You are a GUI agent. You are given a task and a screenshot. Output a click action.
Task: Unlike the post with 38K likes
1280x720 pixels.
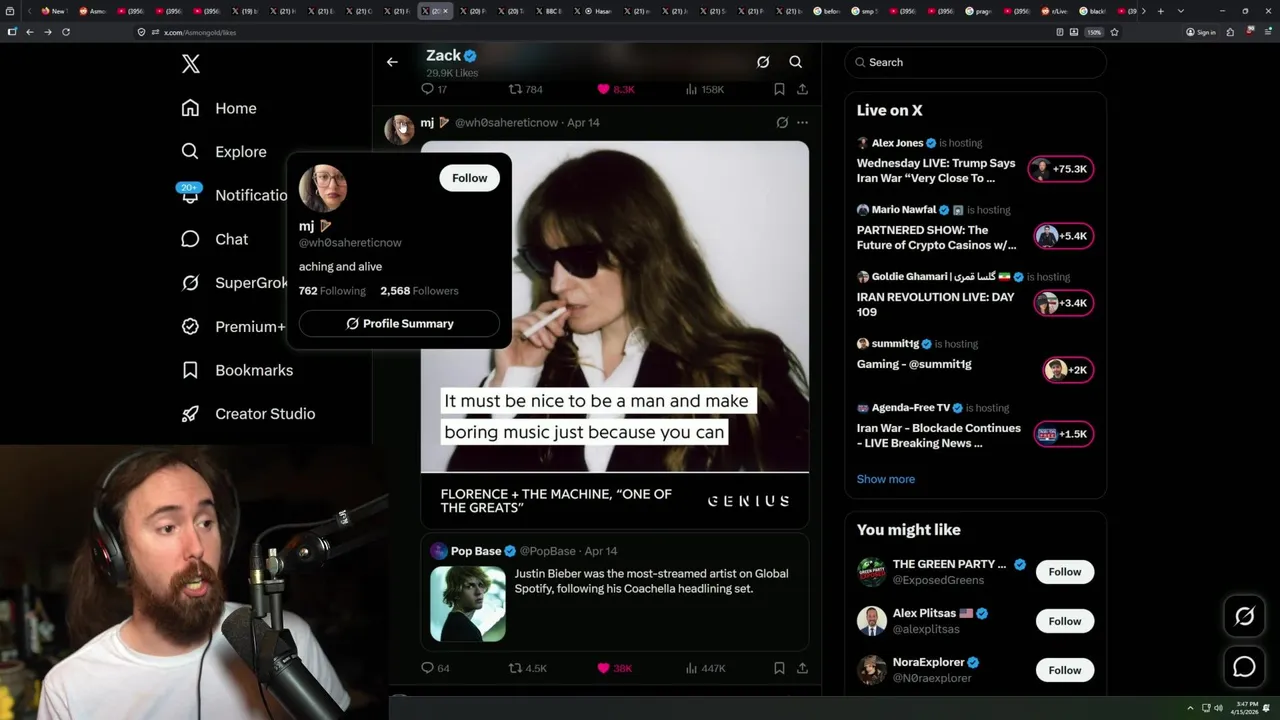click(x=603, y=668)
